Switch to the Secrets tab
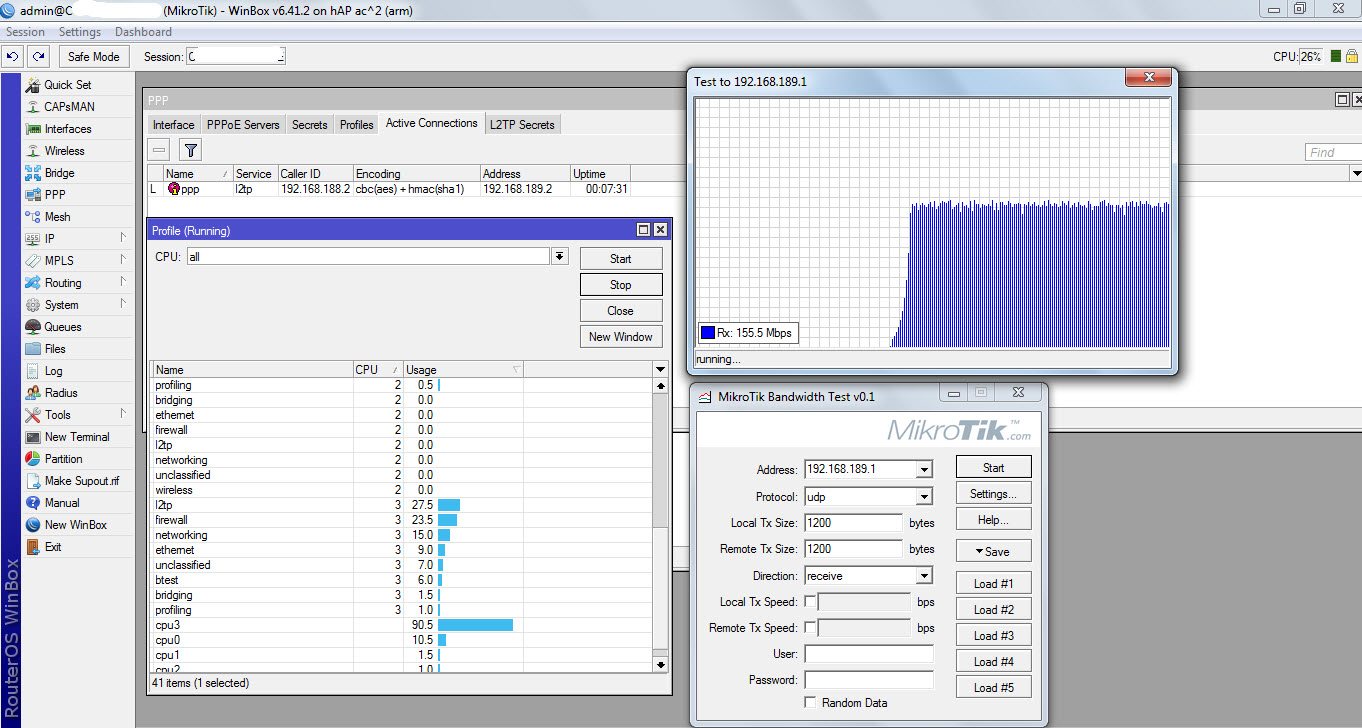The image size is (1362, 728). point(309,125)
